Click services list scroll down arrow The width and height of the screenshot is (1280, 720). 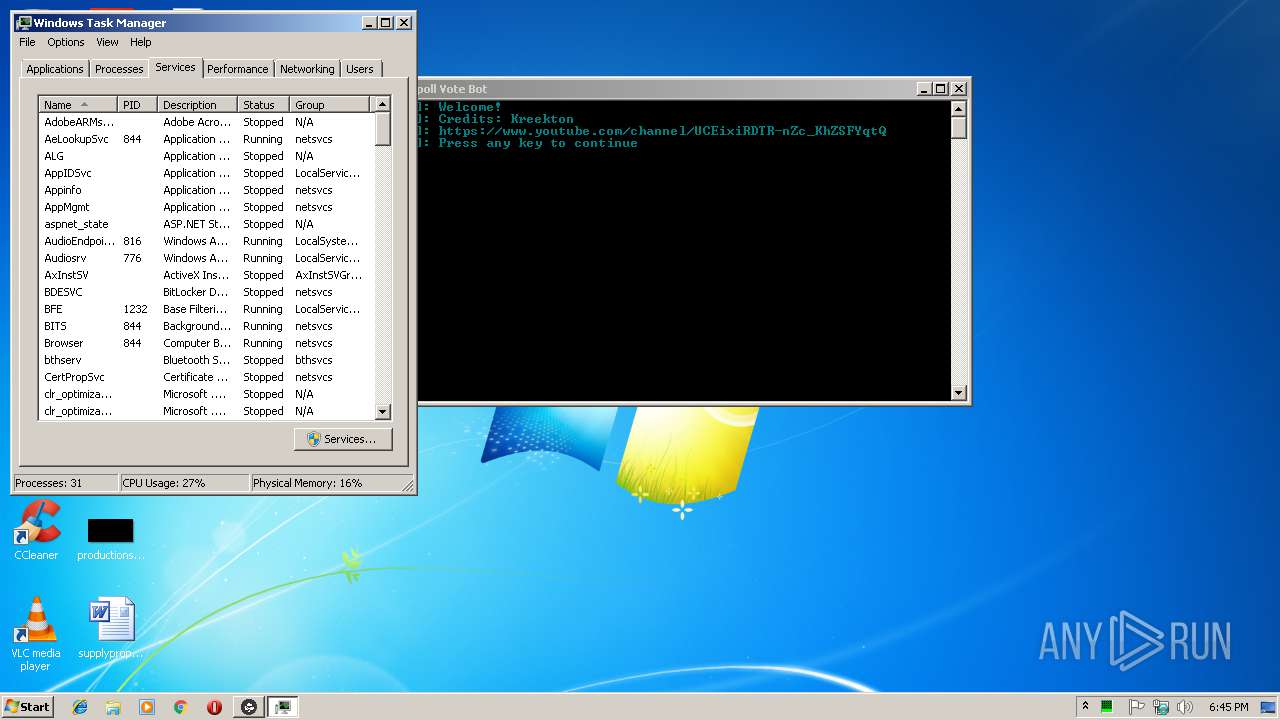tap(382, 411)
